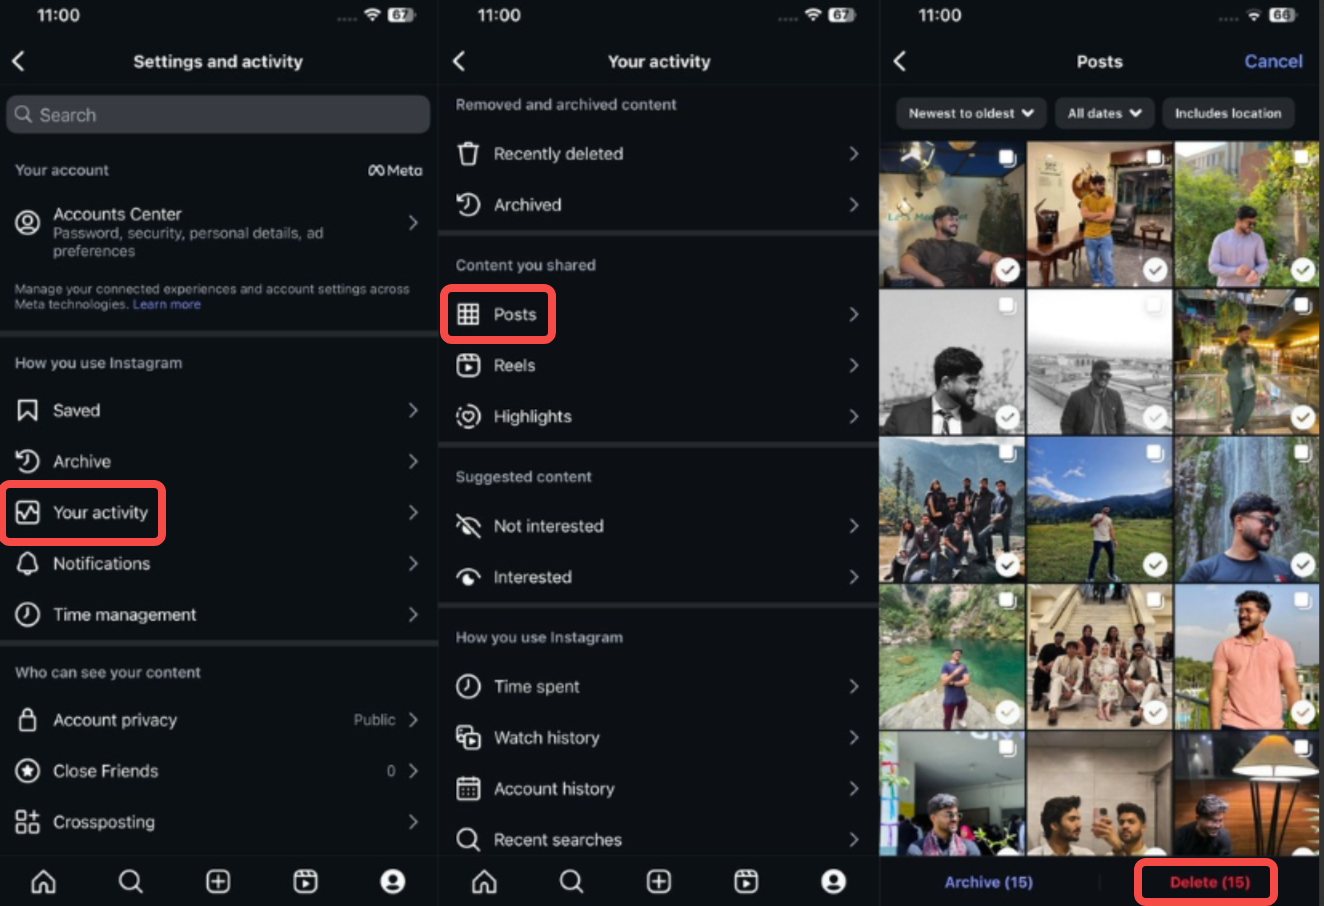The image size is (1324, 906).
Task: Tap the chevron on the Your activity row
Action: coord(413,513)
